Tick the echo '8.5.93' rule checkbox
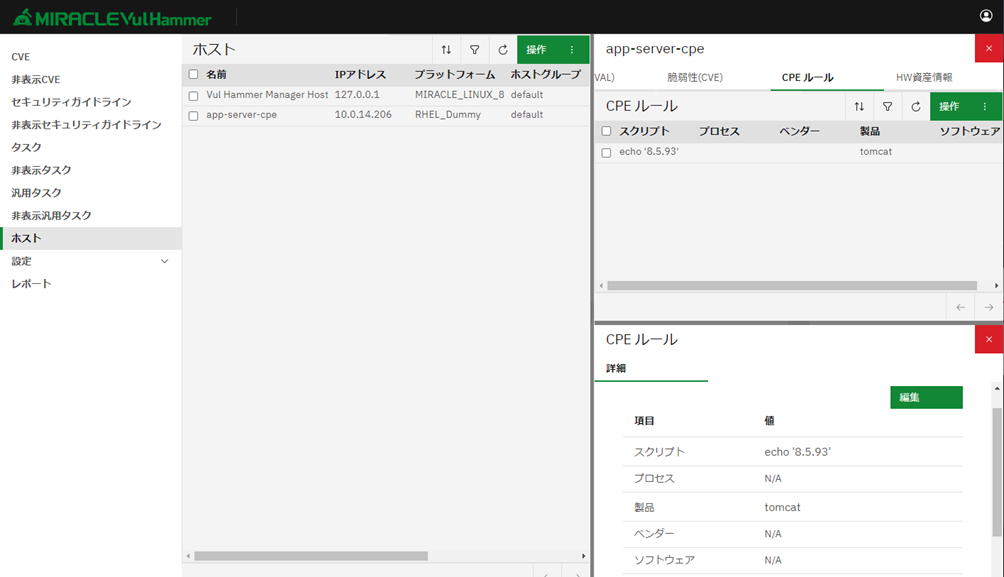This screenshot has width=1004, height=577. click(606, 153)
